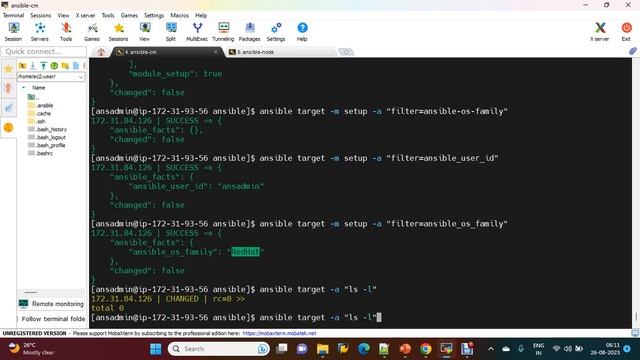
Task: Open the Help menu
Action: click(x=201, y=16)
